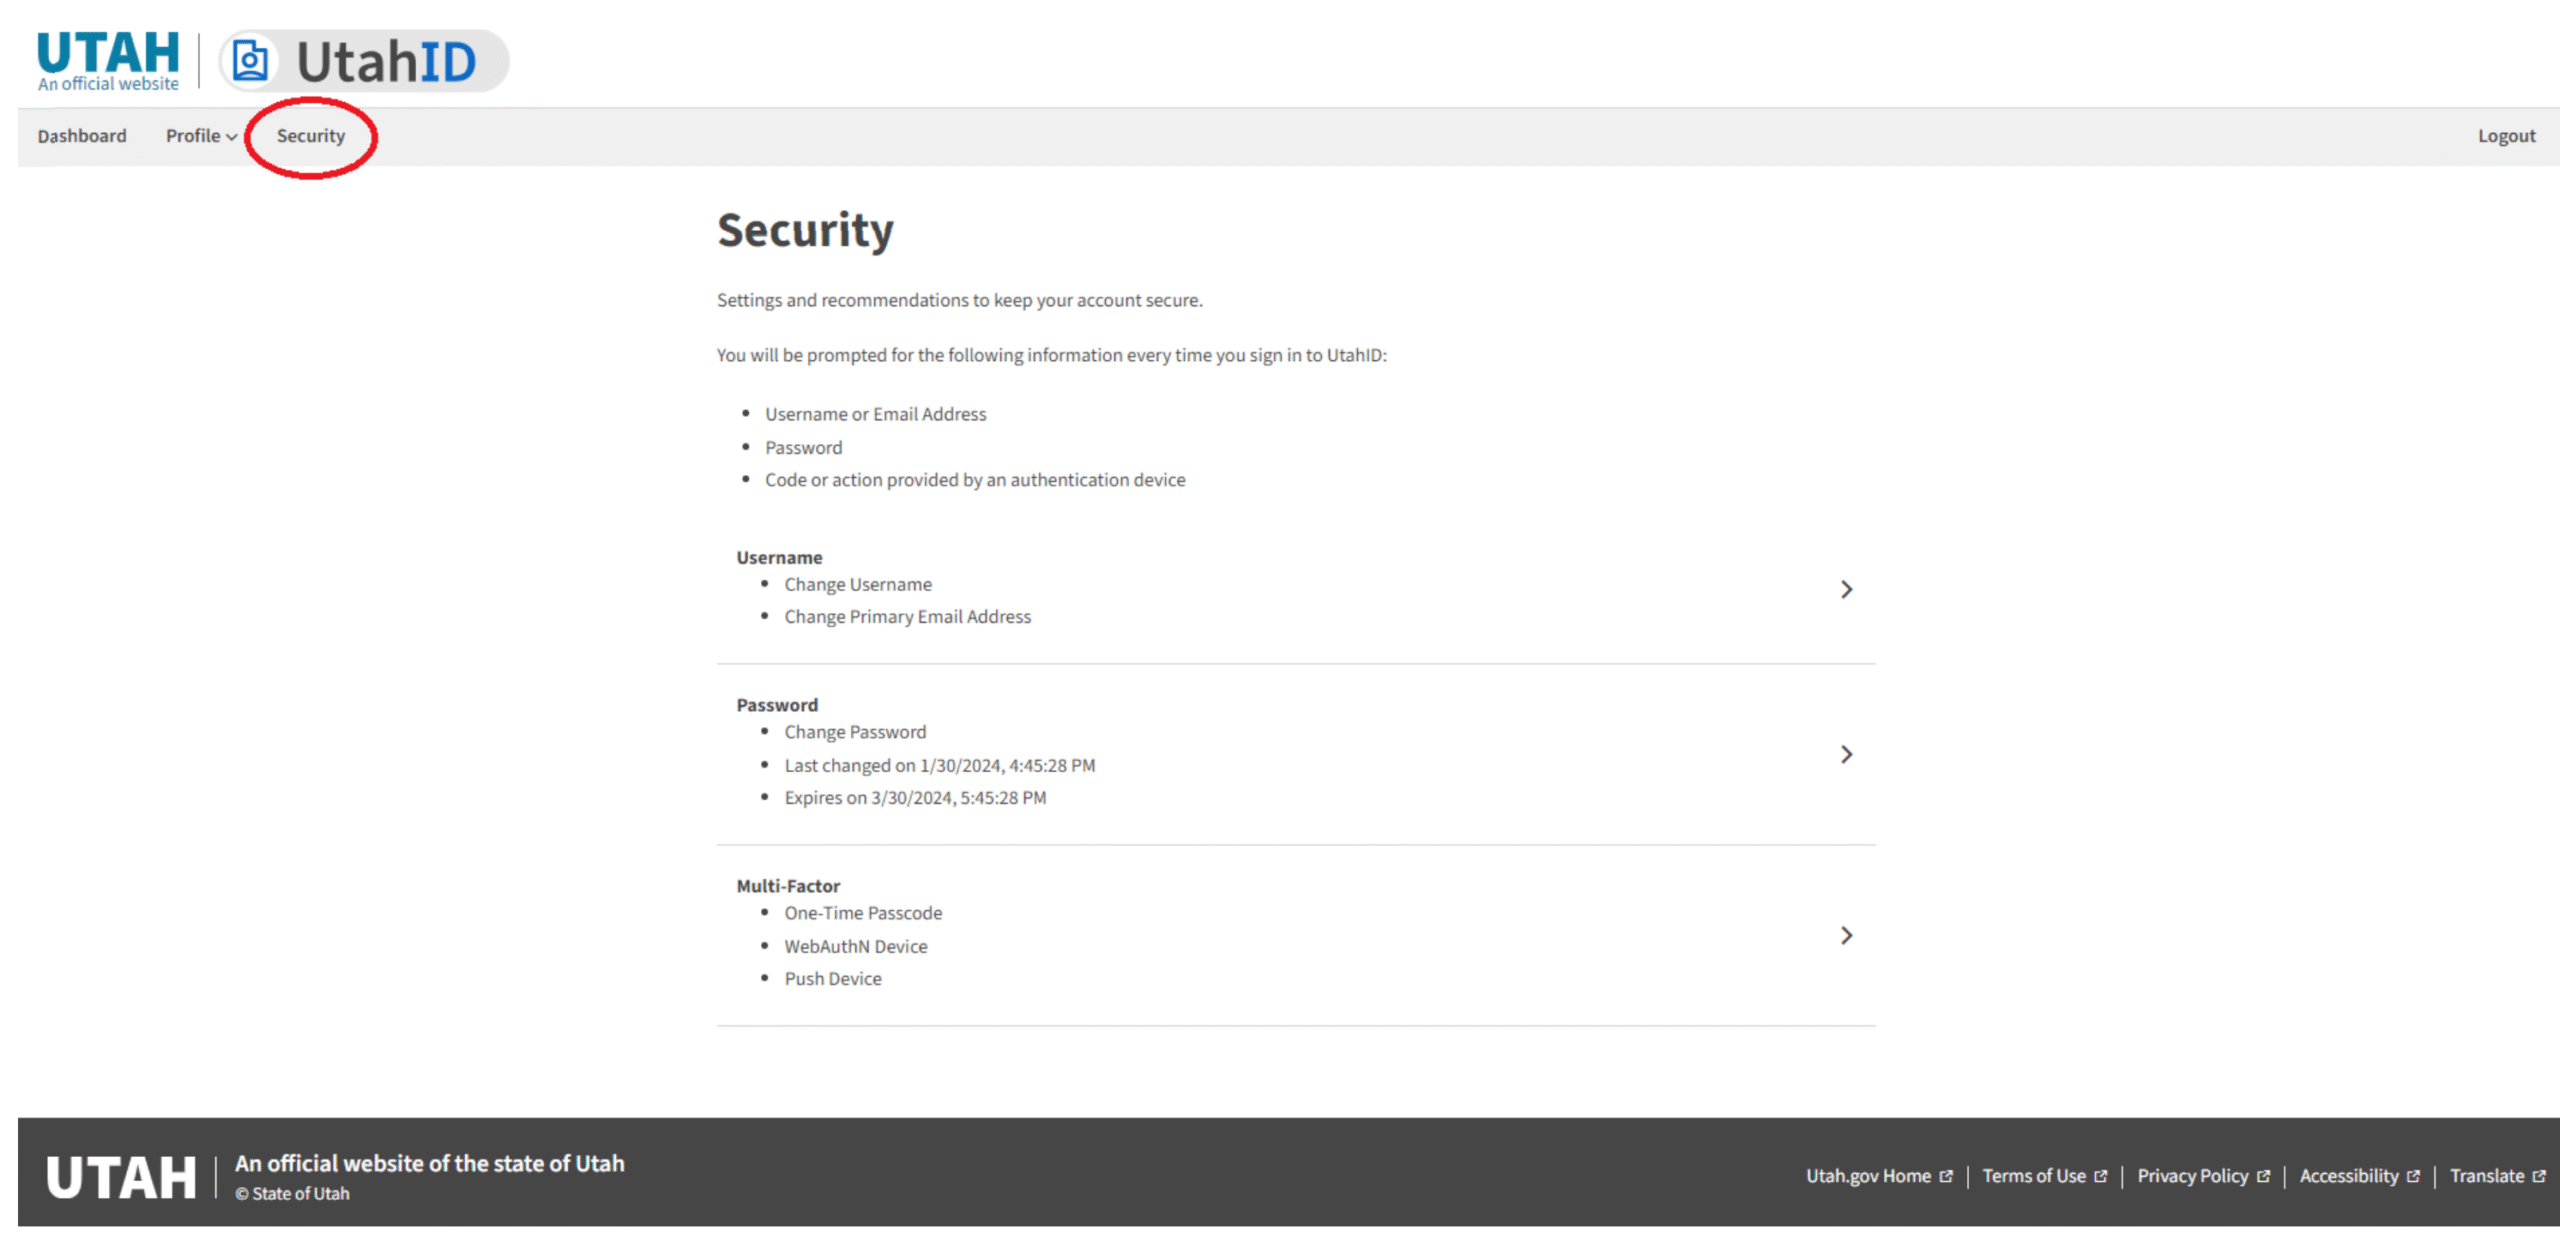Viewport: 2560px width, 1247px height.
Task: Click the external-link icon beside Utah.gov Home
Action: 1948,1176
